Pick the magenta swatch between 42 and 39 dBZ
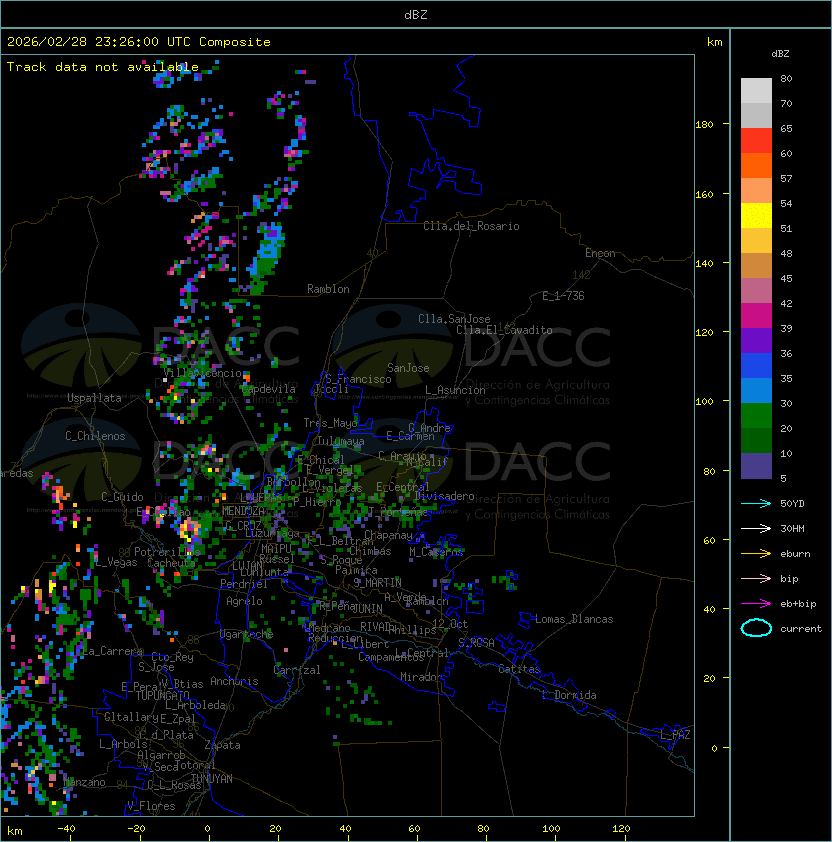Image resolution: width=832 pixels, height=842 pixels. click(x=756, y=316)
